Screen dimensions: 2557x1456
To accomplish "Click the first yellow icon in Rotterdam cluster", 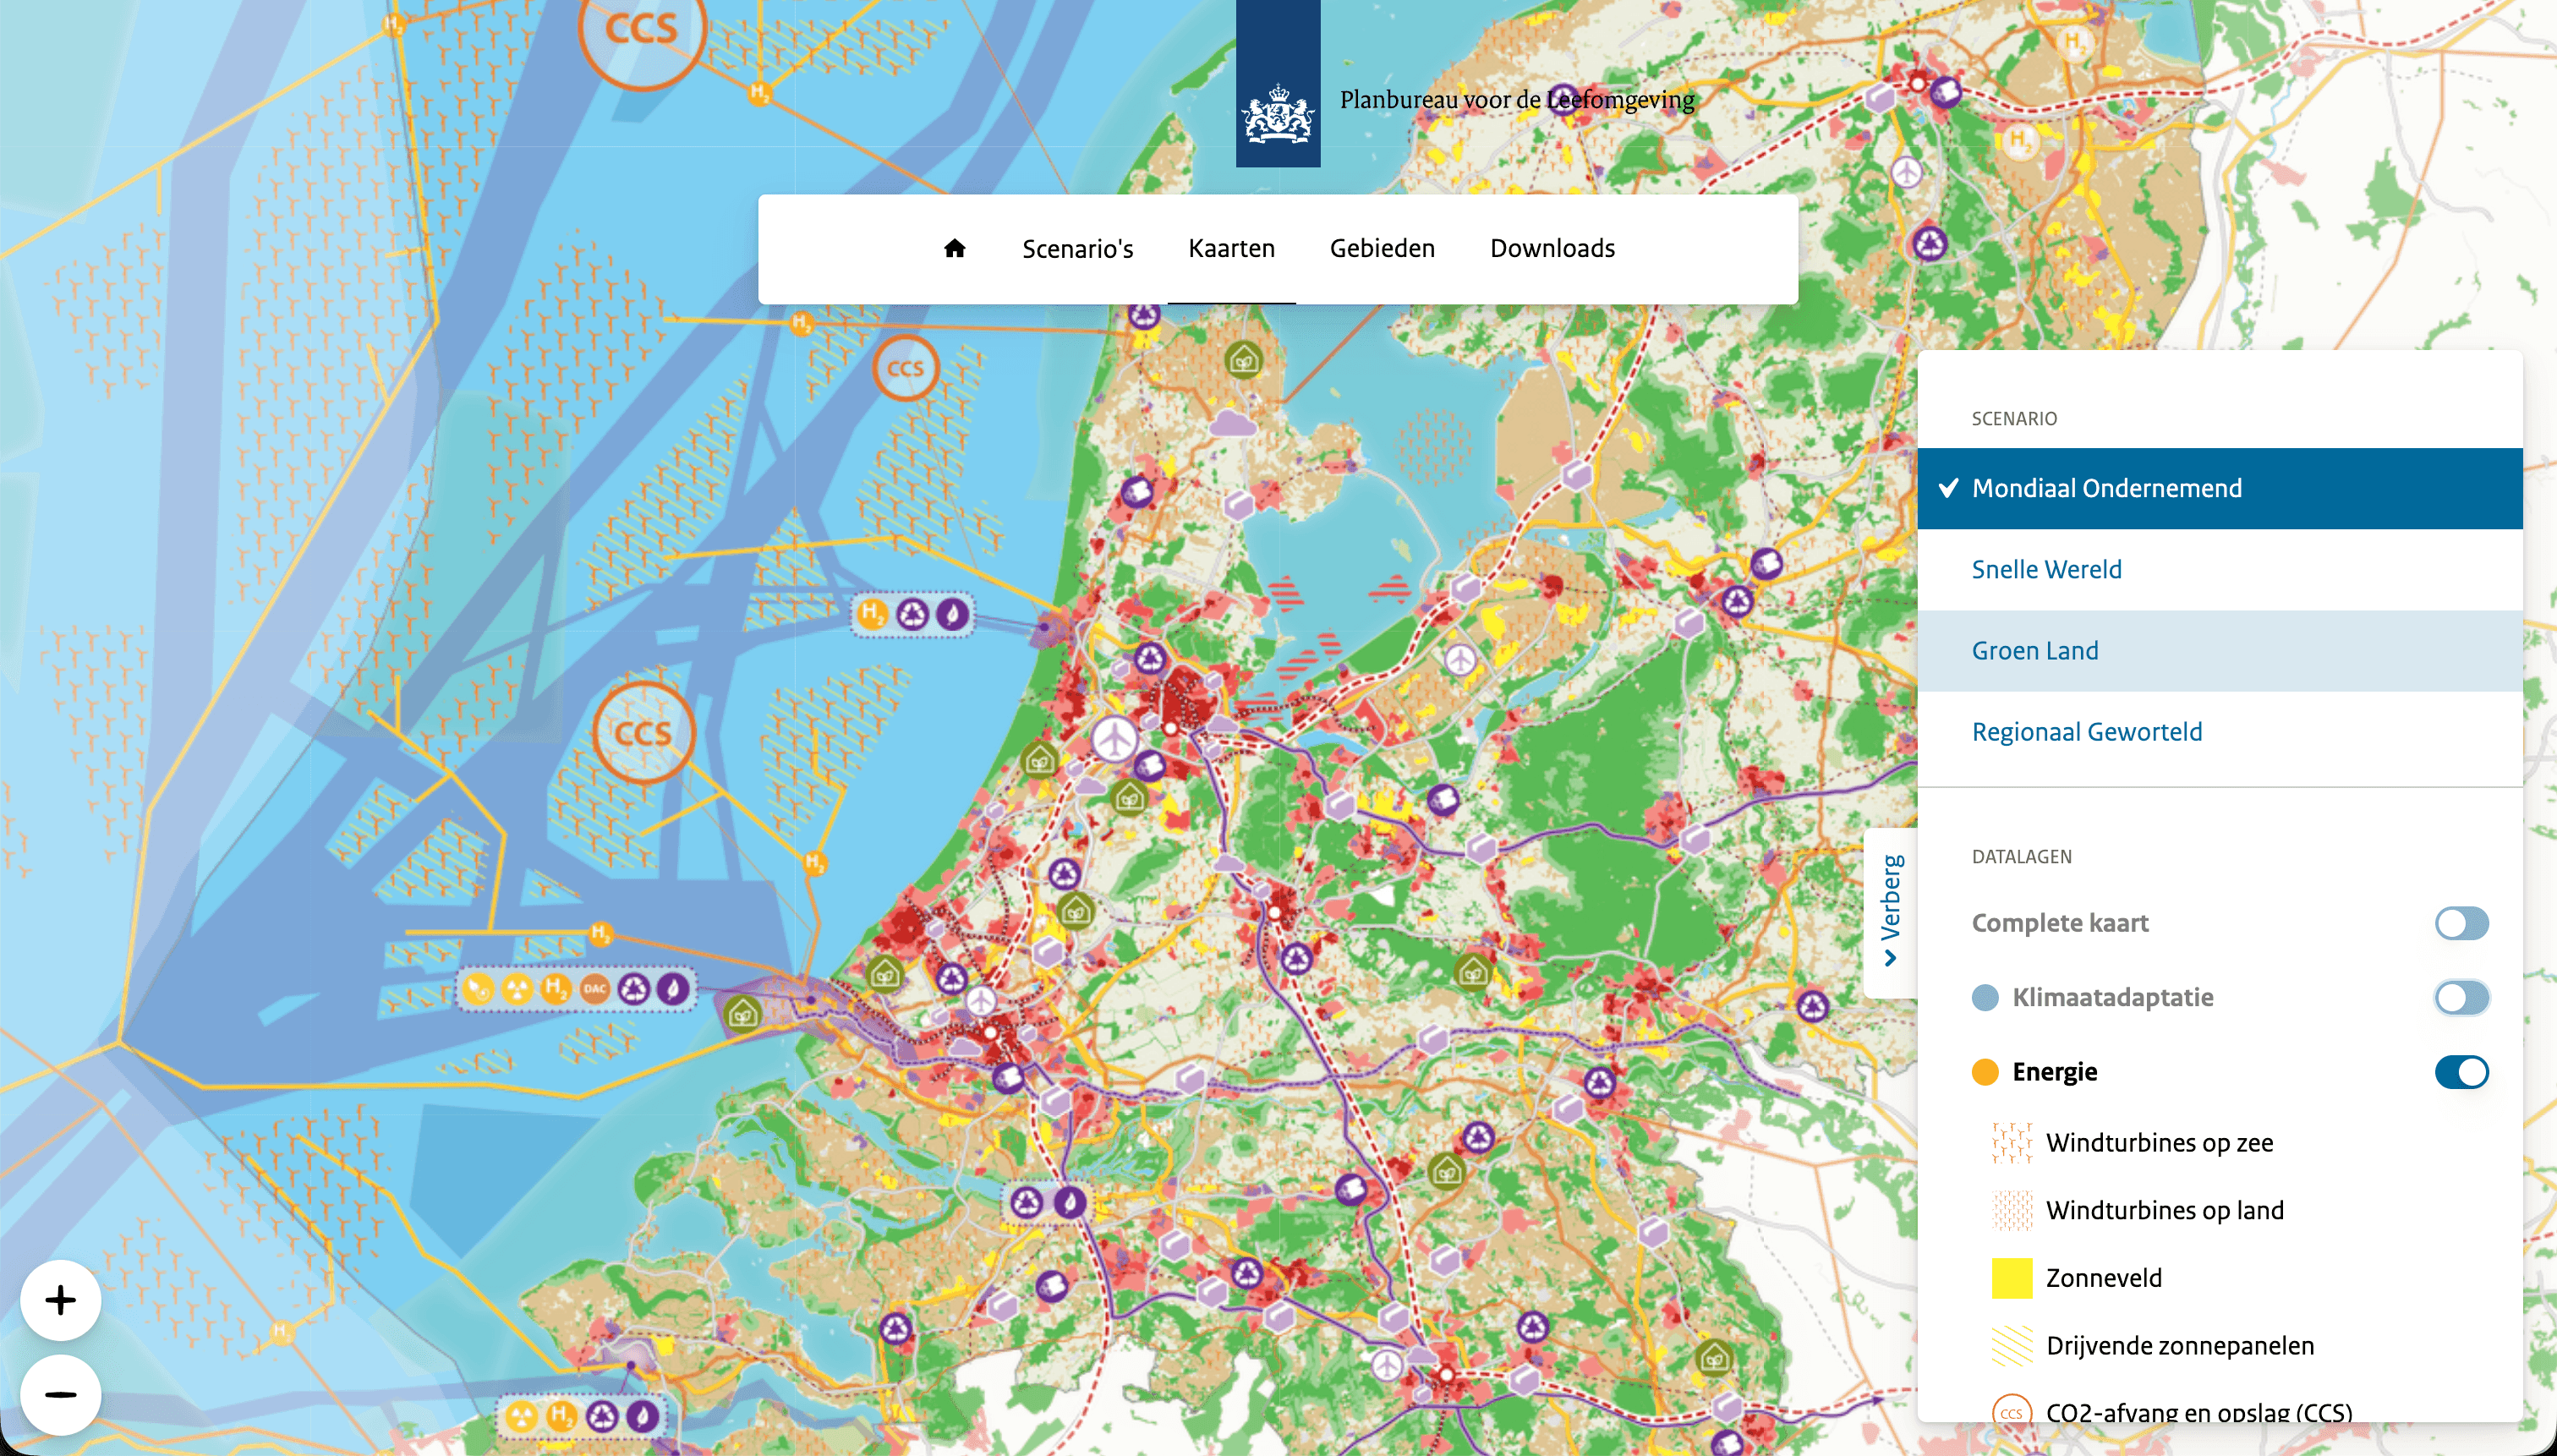I will pyautogui.click(x=479, y=989).
